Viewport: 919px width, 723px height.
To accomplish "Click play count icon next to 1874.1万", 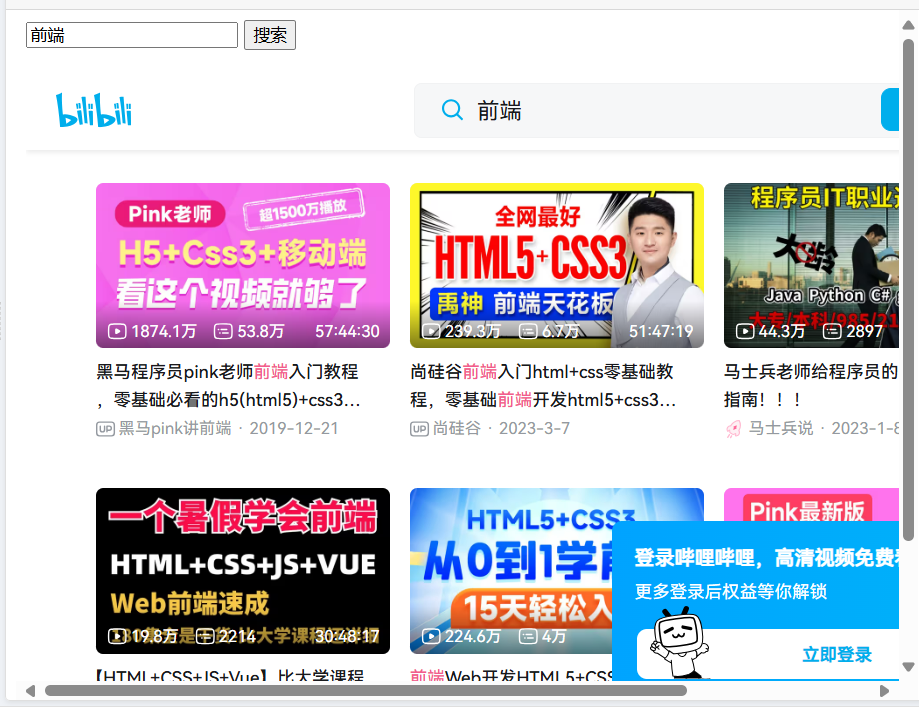I will click(x=117, y=331).
